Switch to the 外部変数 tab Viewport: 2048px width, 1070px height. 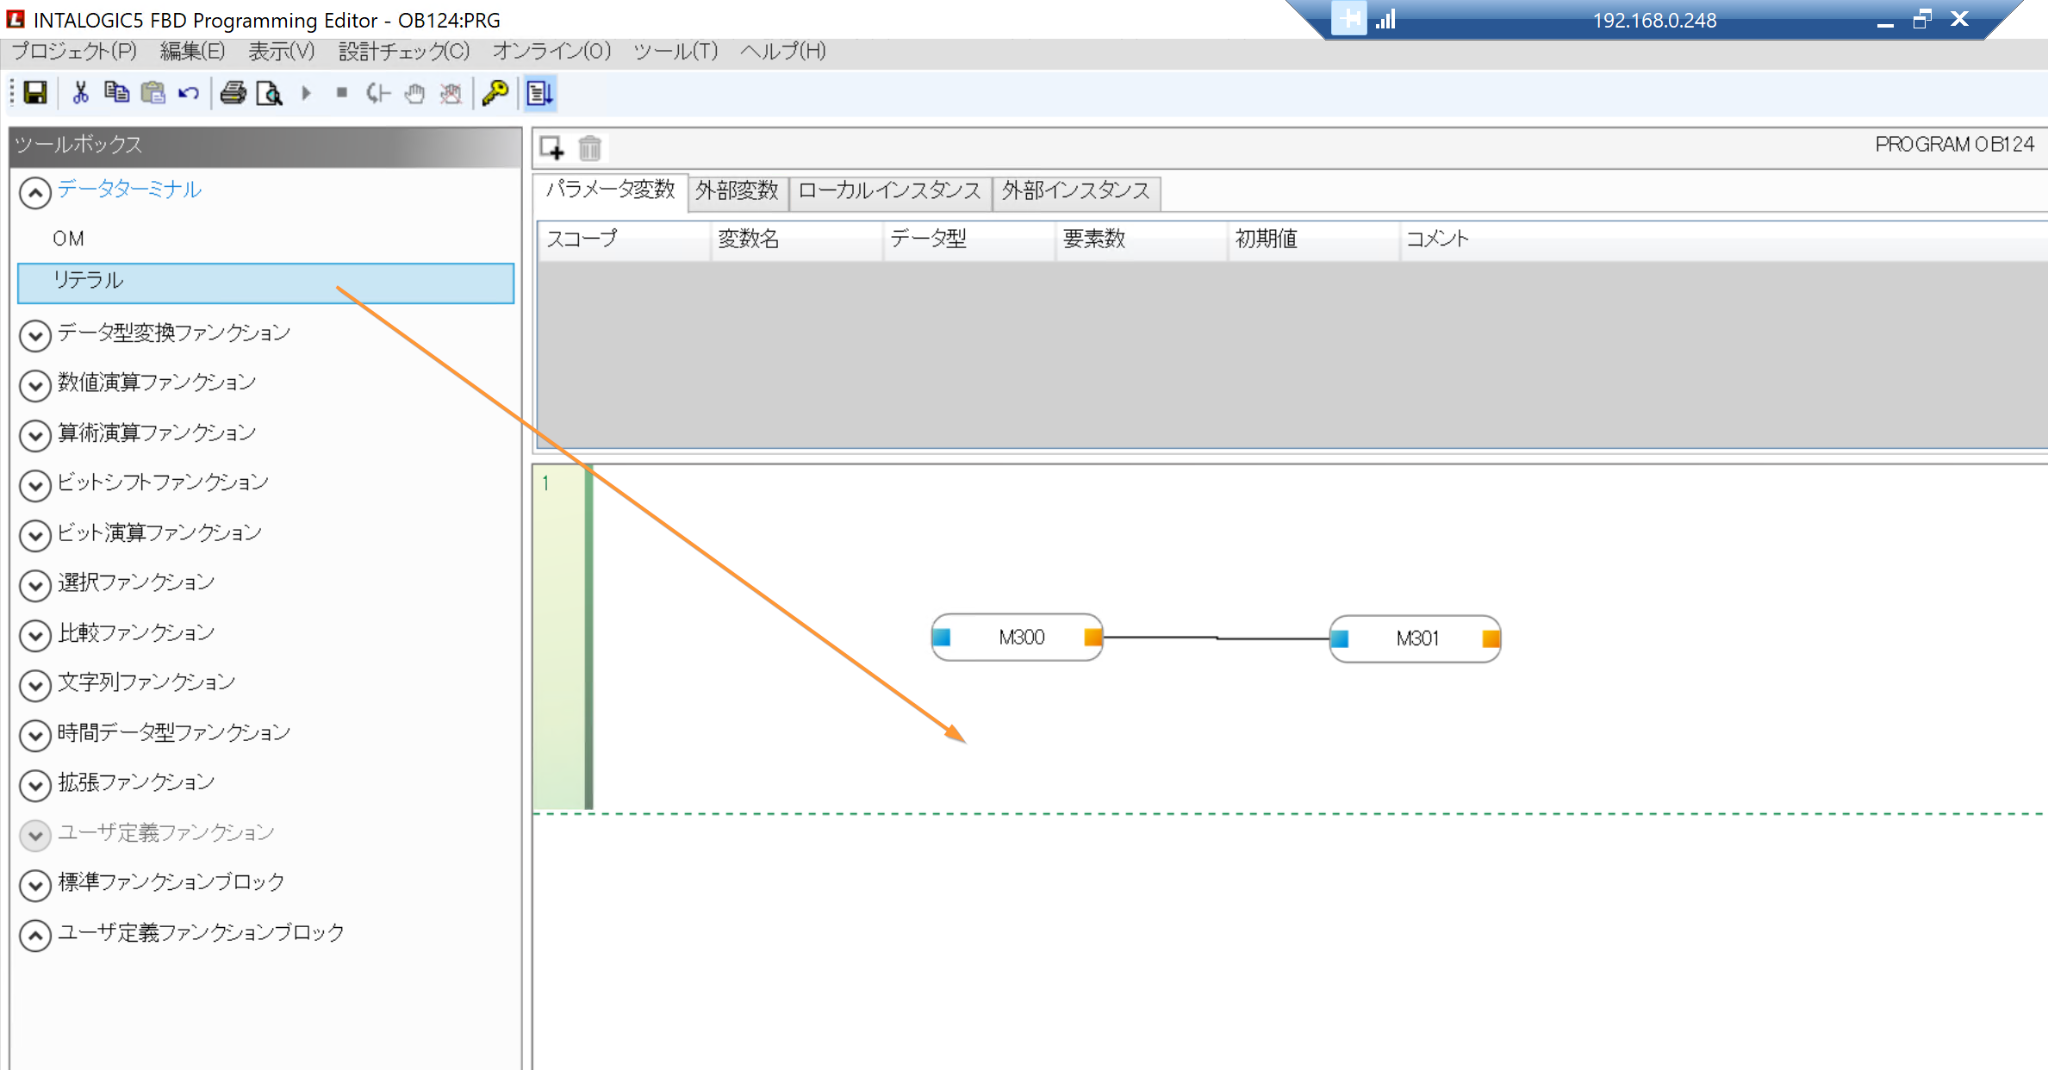(x=737, y=191)
